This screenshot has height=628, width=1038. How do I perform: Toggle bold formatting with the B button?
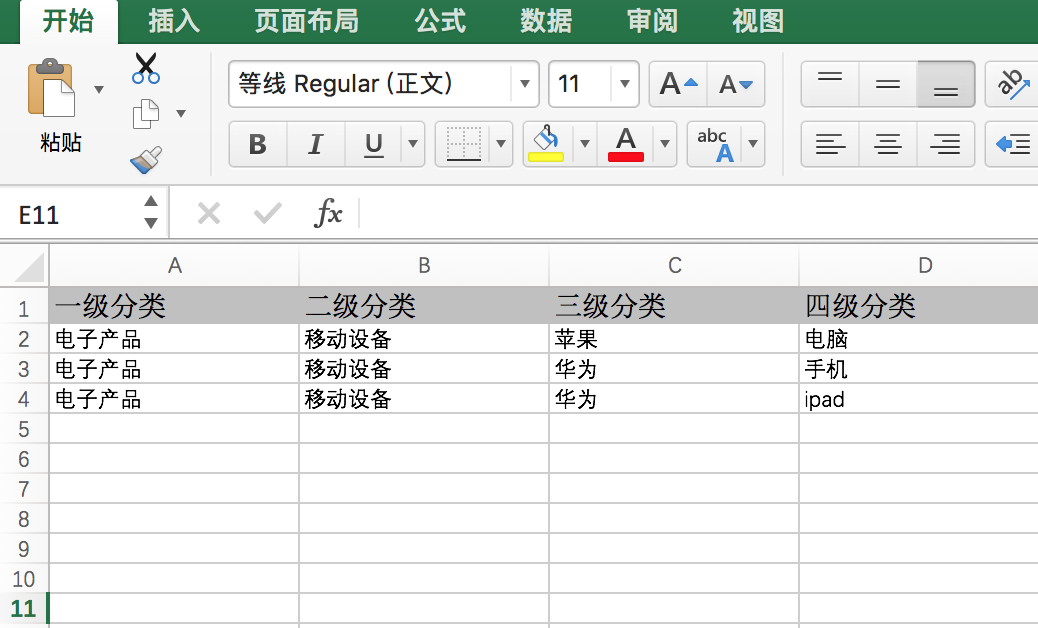tap(257, 143)
